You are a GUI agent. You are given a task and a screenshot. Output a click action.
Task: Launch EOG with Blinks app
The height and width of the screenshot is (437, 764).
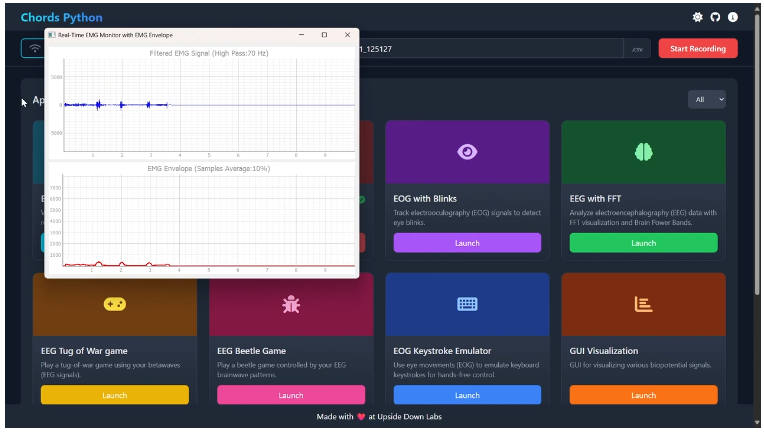(x=467, y=243)
